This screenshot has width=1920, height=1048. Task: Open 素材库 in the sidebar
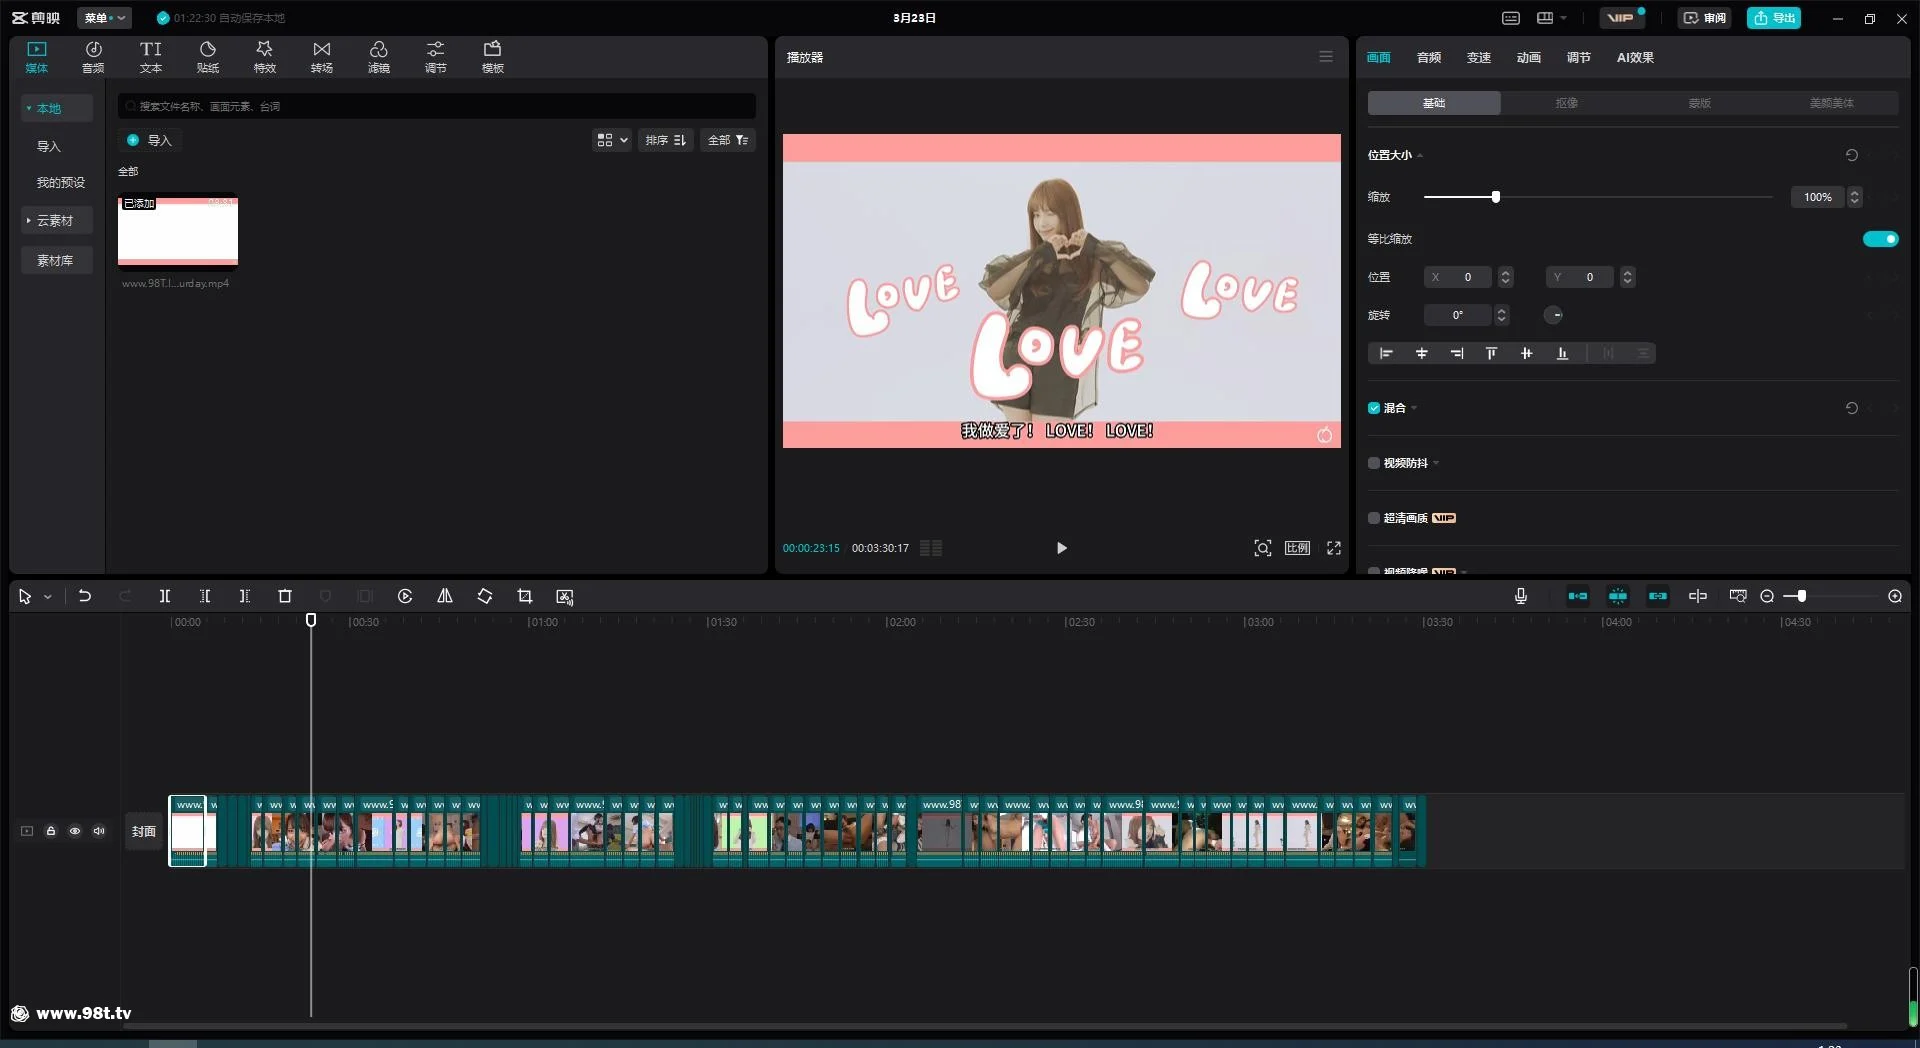pos(56,260)
